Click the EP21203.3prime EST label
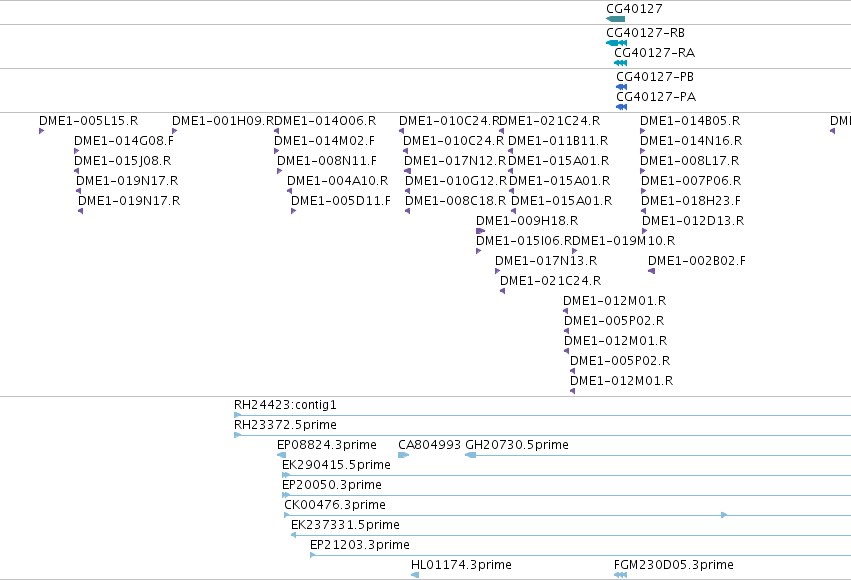 pos(360,545)
